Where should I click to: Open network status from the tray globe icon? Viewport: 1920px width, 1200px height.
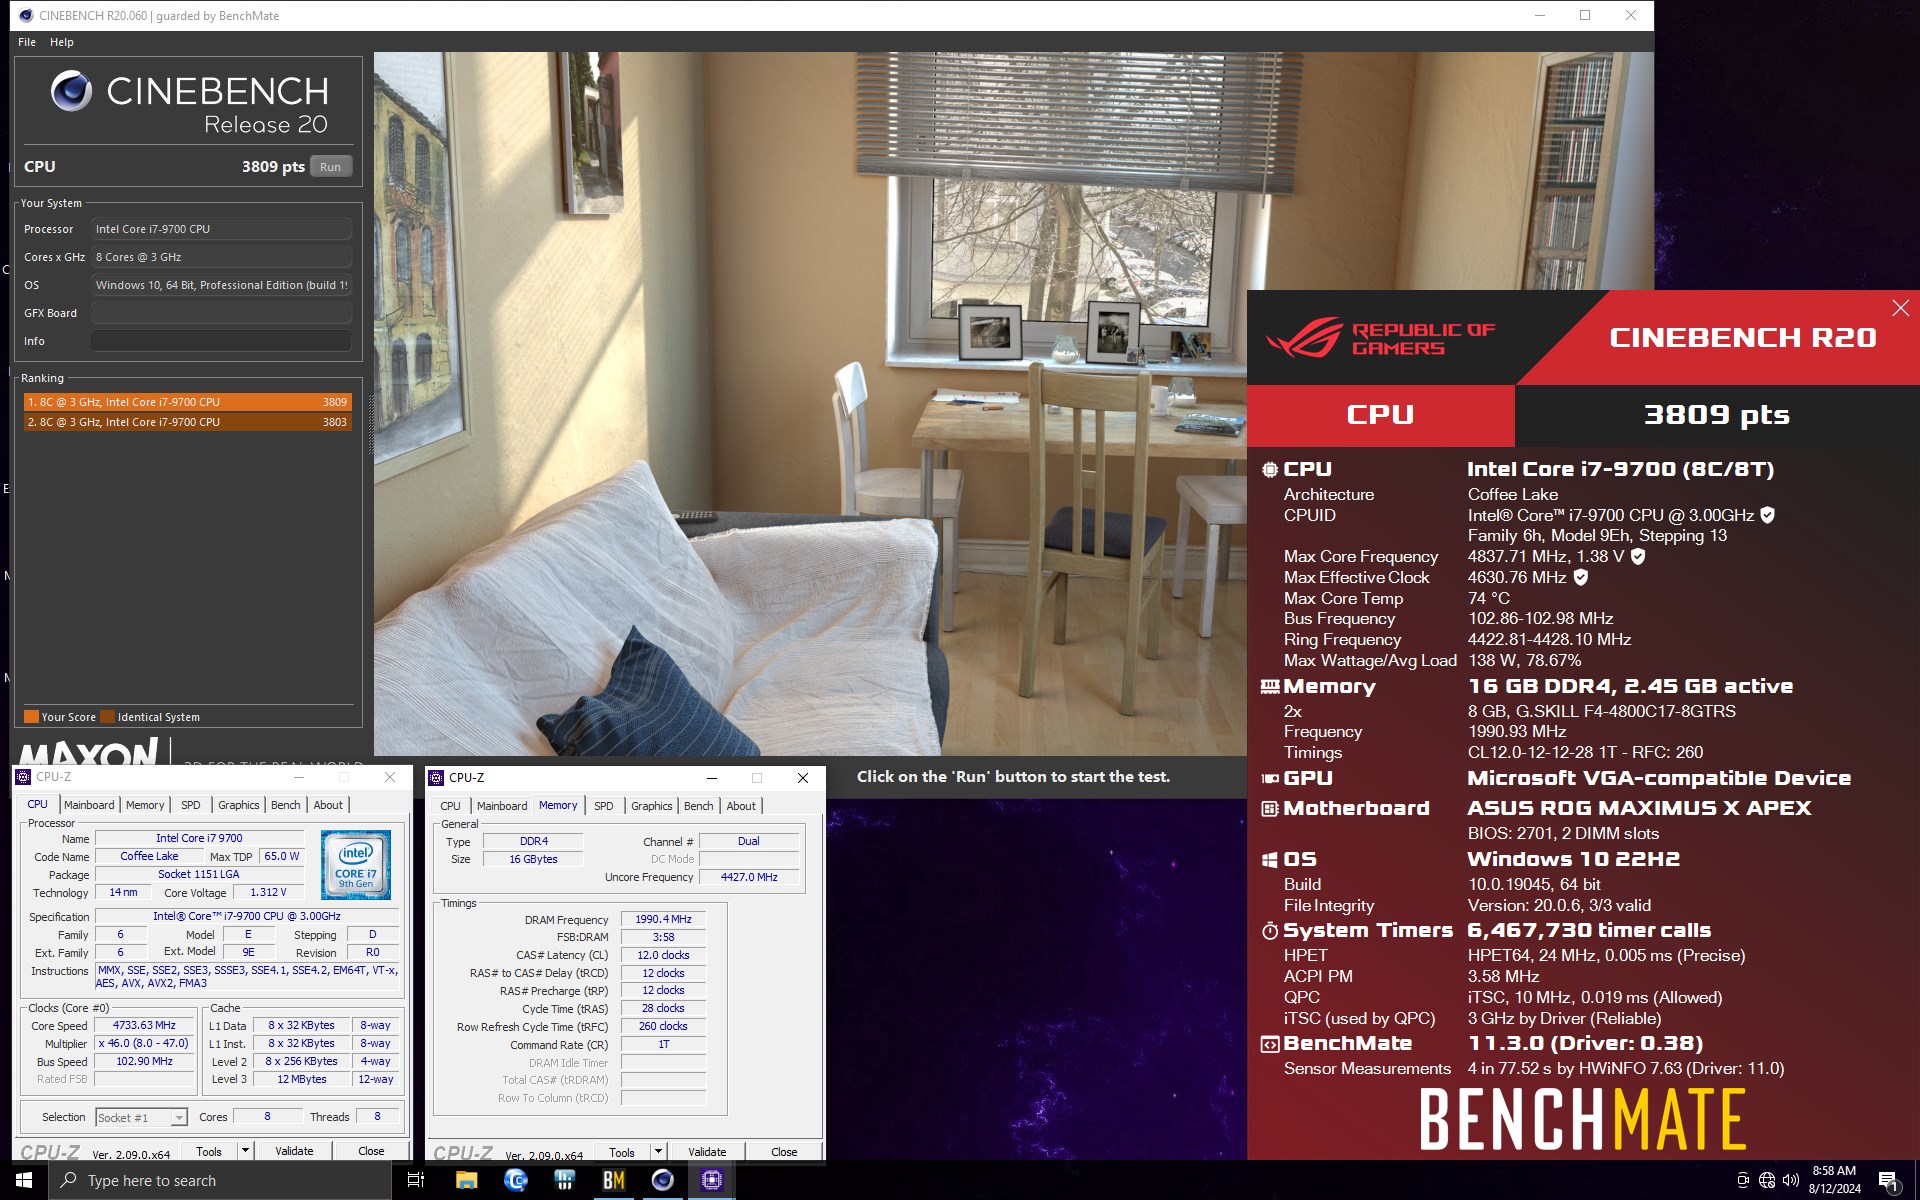[x=1767, y=1180]
